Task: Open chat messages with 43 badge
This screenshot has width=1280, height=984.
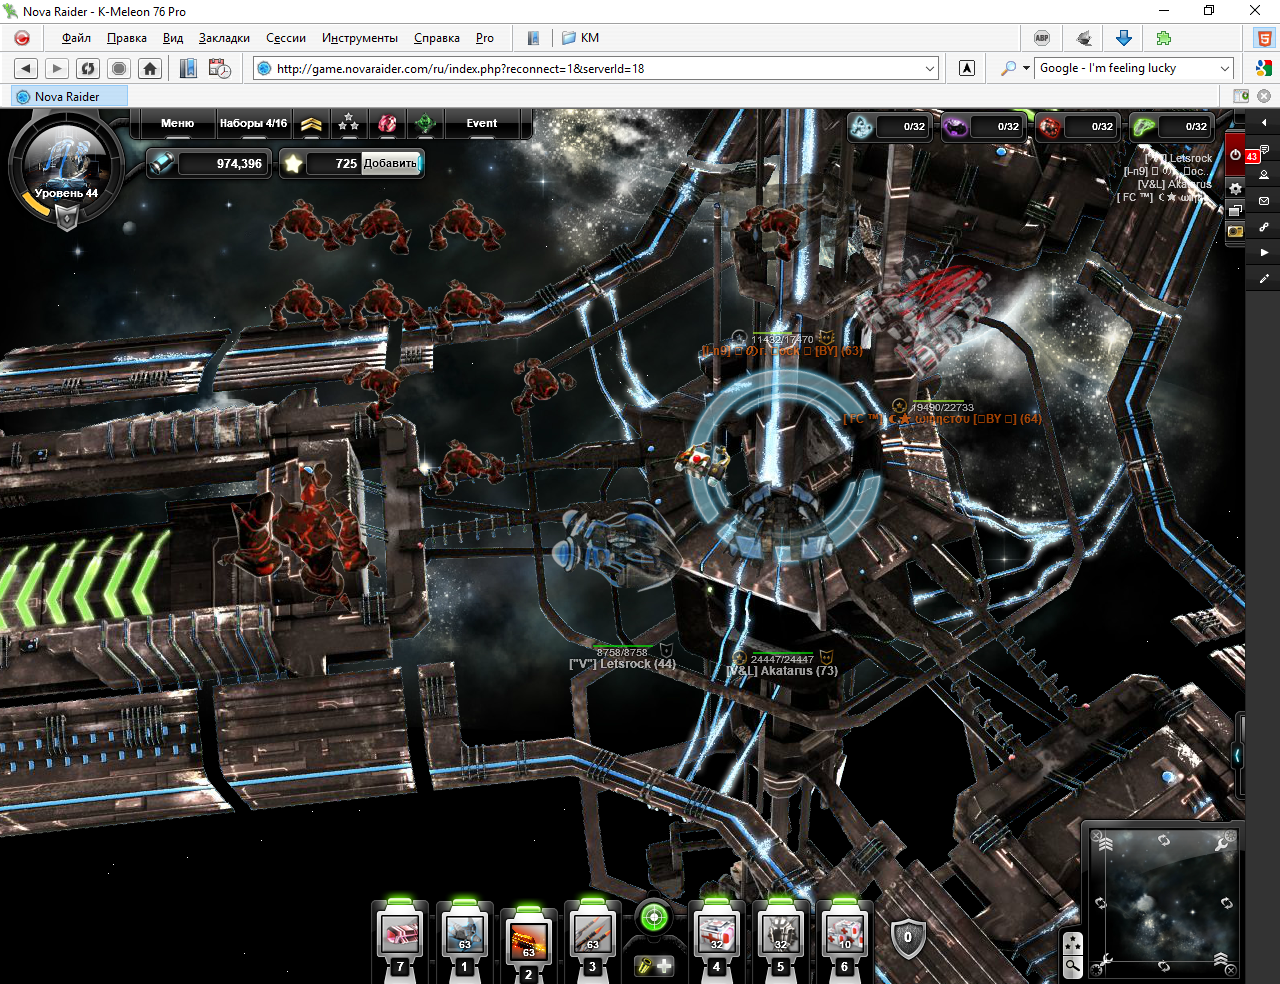Action: 1264,149
